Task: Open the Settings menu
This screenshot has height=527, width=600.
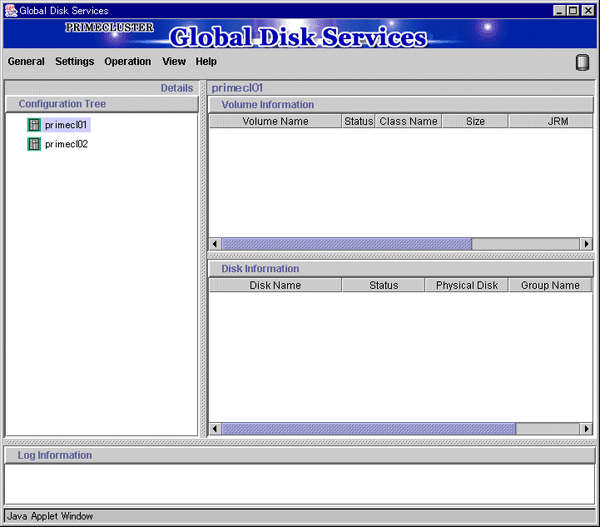Action: pos(75,61)
